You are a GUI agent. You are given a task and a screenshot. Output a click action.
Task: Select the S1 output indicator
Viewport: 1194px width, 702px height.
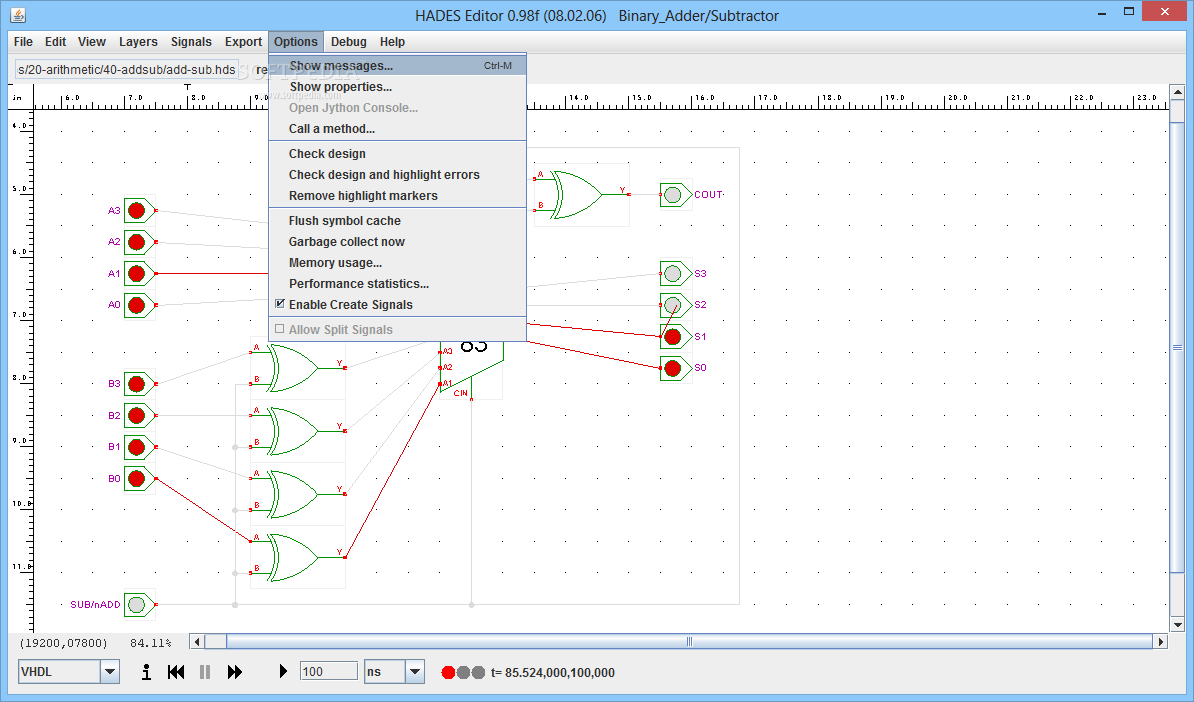[673, 337]
